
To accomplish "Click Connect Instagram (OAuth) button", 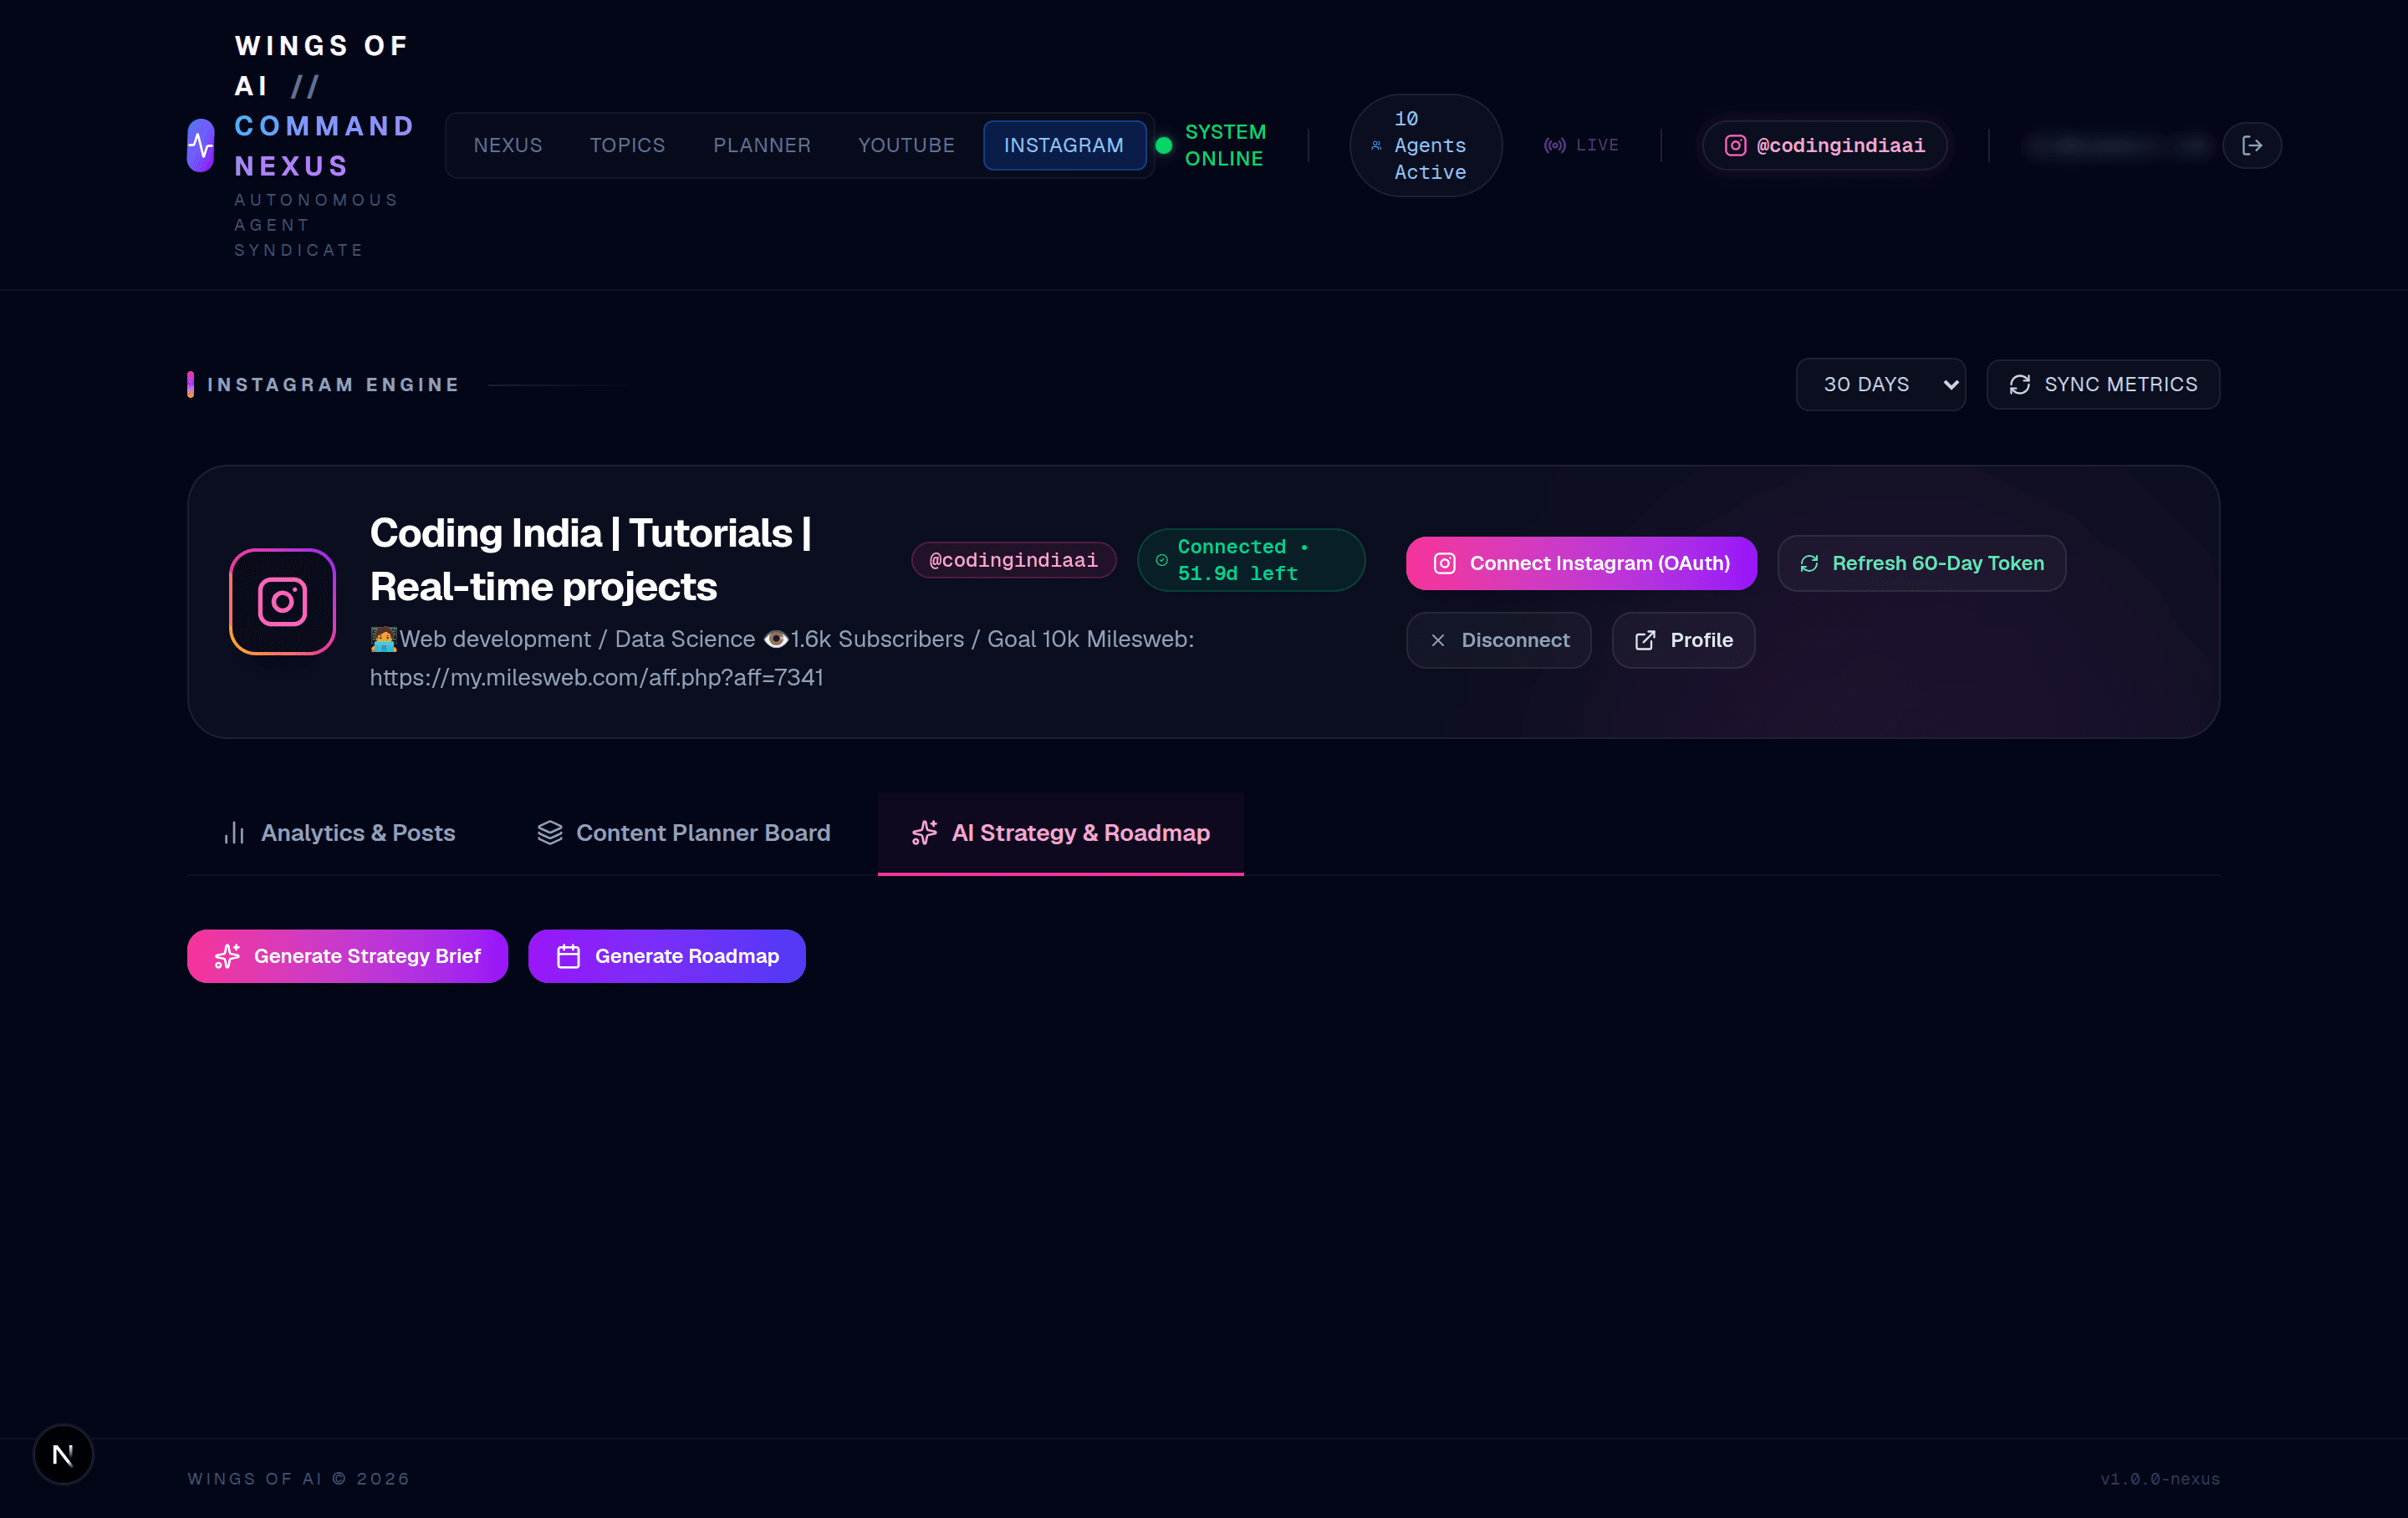I will point(1581,564).
